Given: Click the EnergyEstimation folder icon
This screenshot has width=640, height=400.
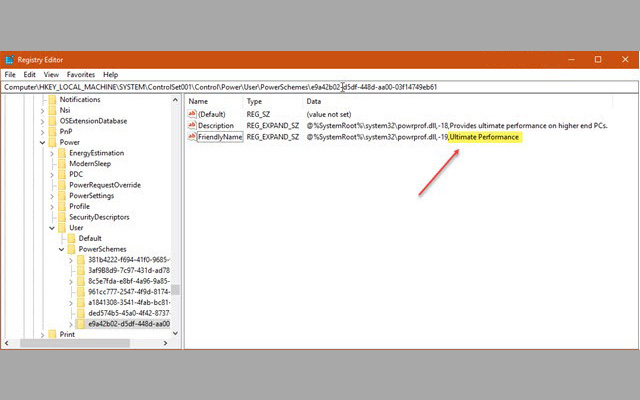Looking at the screenshot, I should (x=62, y=152).
